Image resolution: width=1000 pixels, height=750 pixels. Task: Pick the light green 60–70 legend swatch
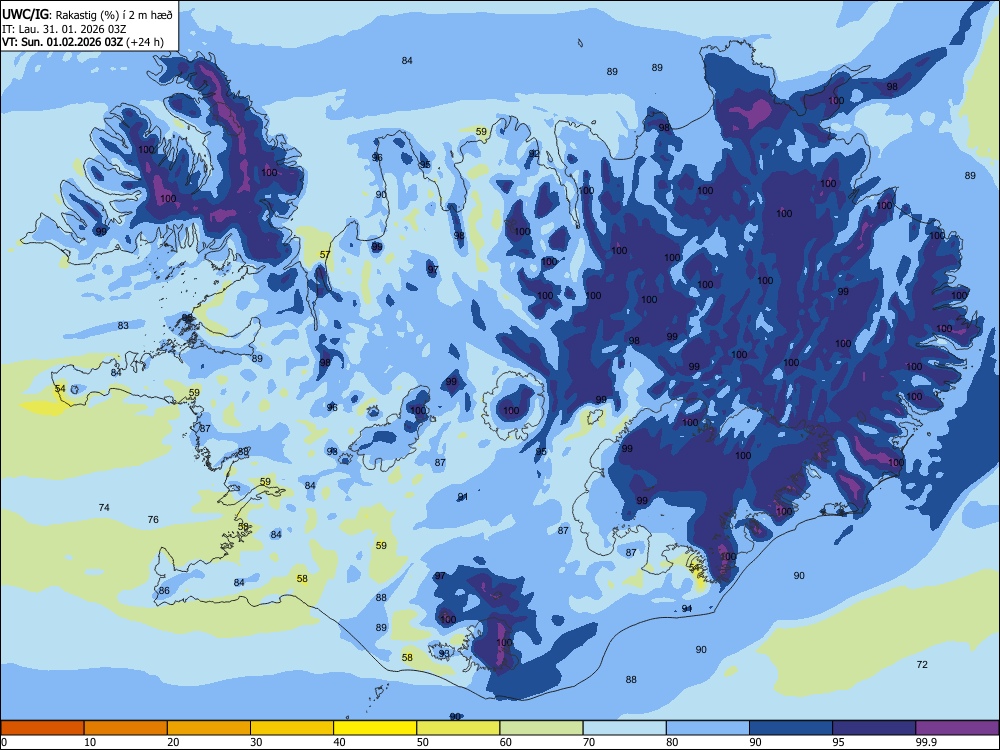(x=541, y=728)
